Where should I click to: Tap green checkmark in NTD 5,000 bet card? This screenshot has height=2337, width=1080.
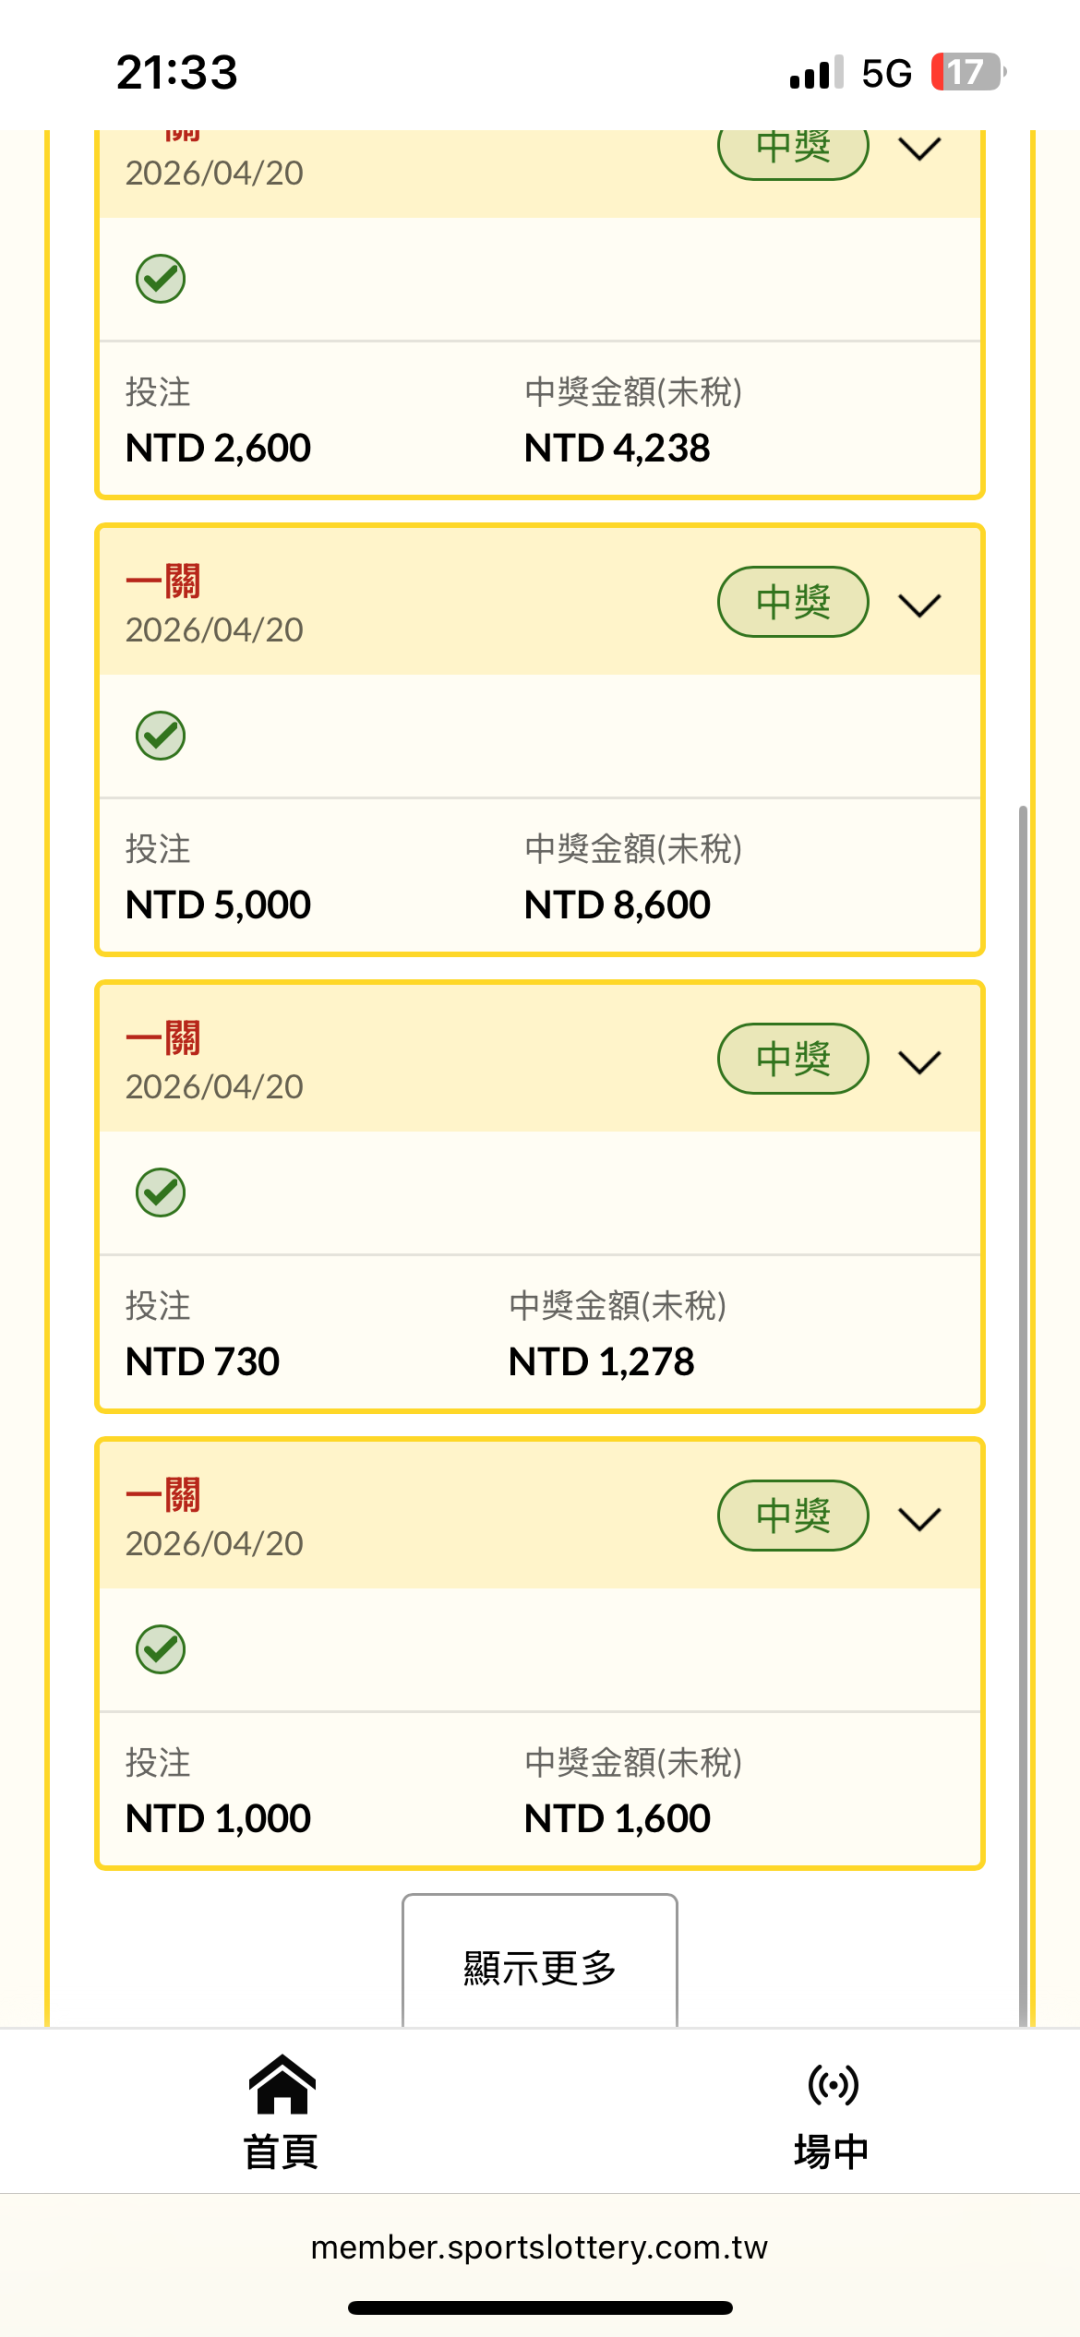click(160, 736)
